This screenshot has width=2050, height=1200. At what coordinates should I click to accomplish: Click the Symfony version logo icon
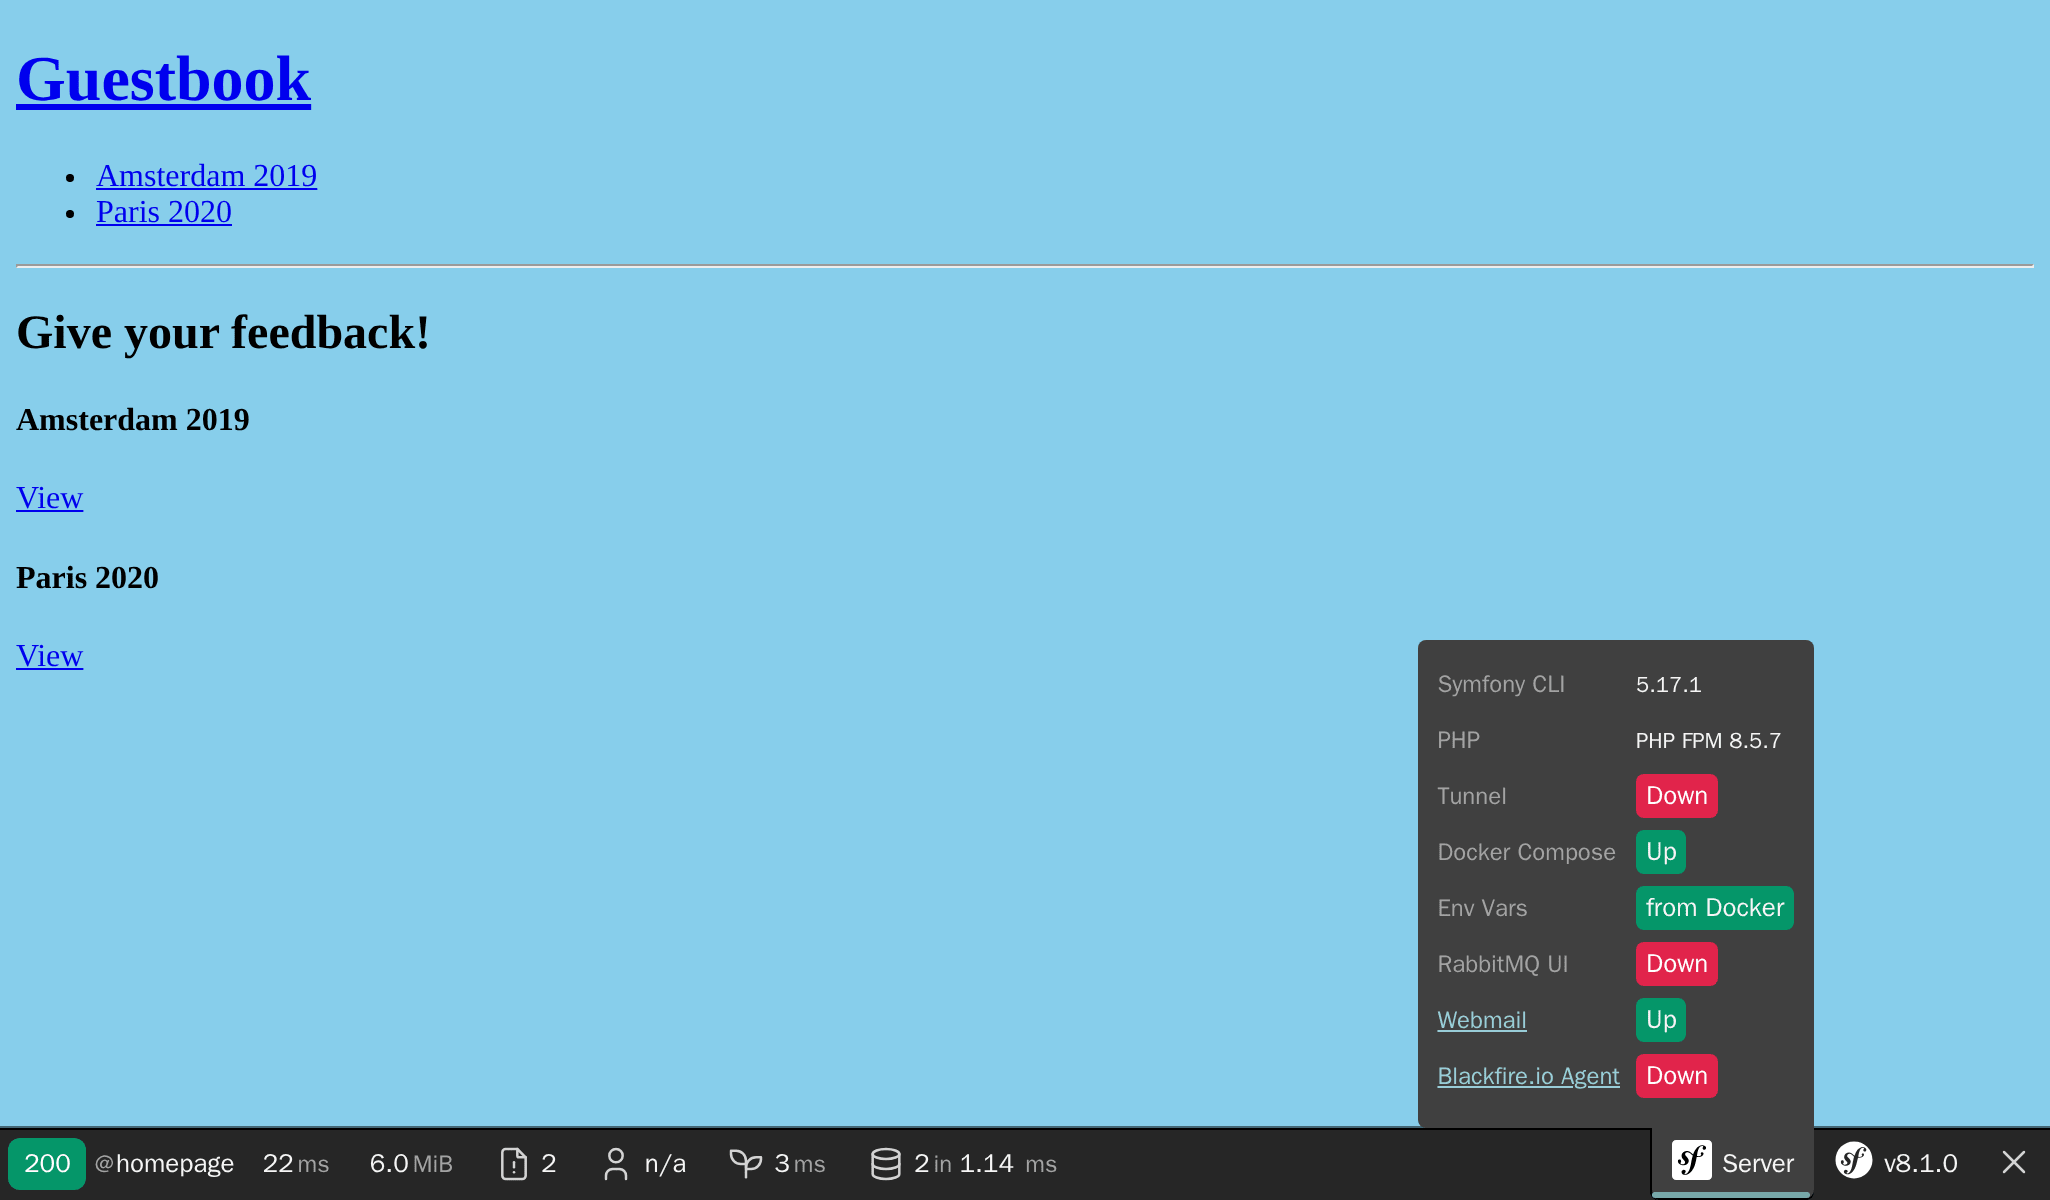click(1854, 1161)
